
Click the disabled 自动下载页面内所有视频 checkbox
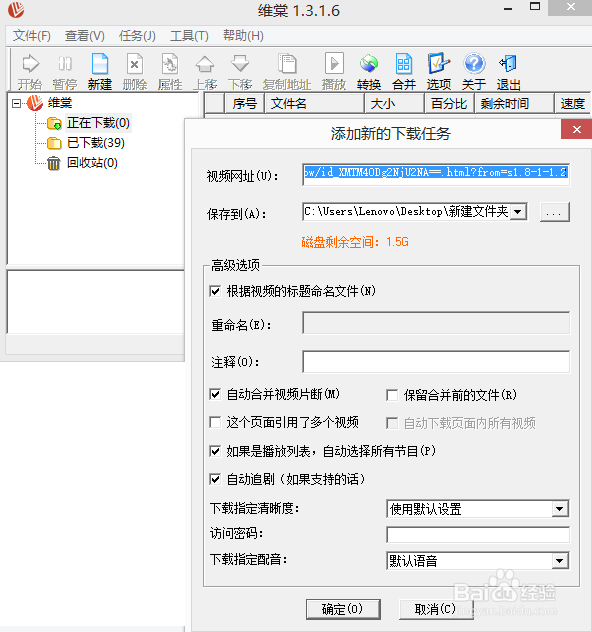pyautogui.click(x=392, y=423)
